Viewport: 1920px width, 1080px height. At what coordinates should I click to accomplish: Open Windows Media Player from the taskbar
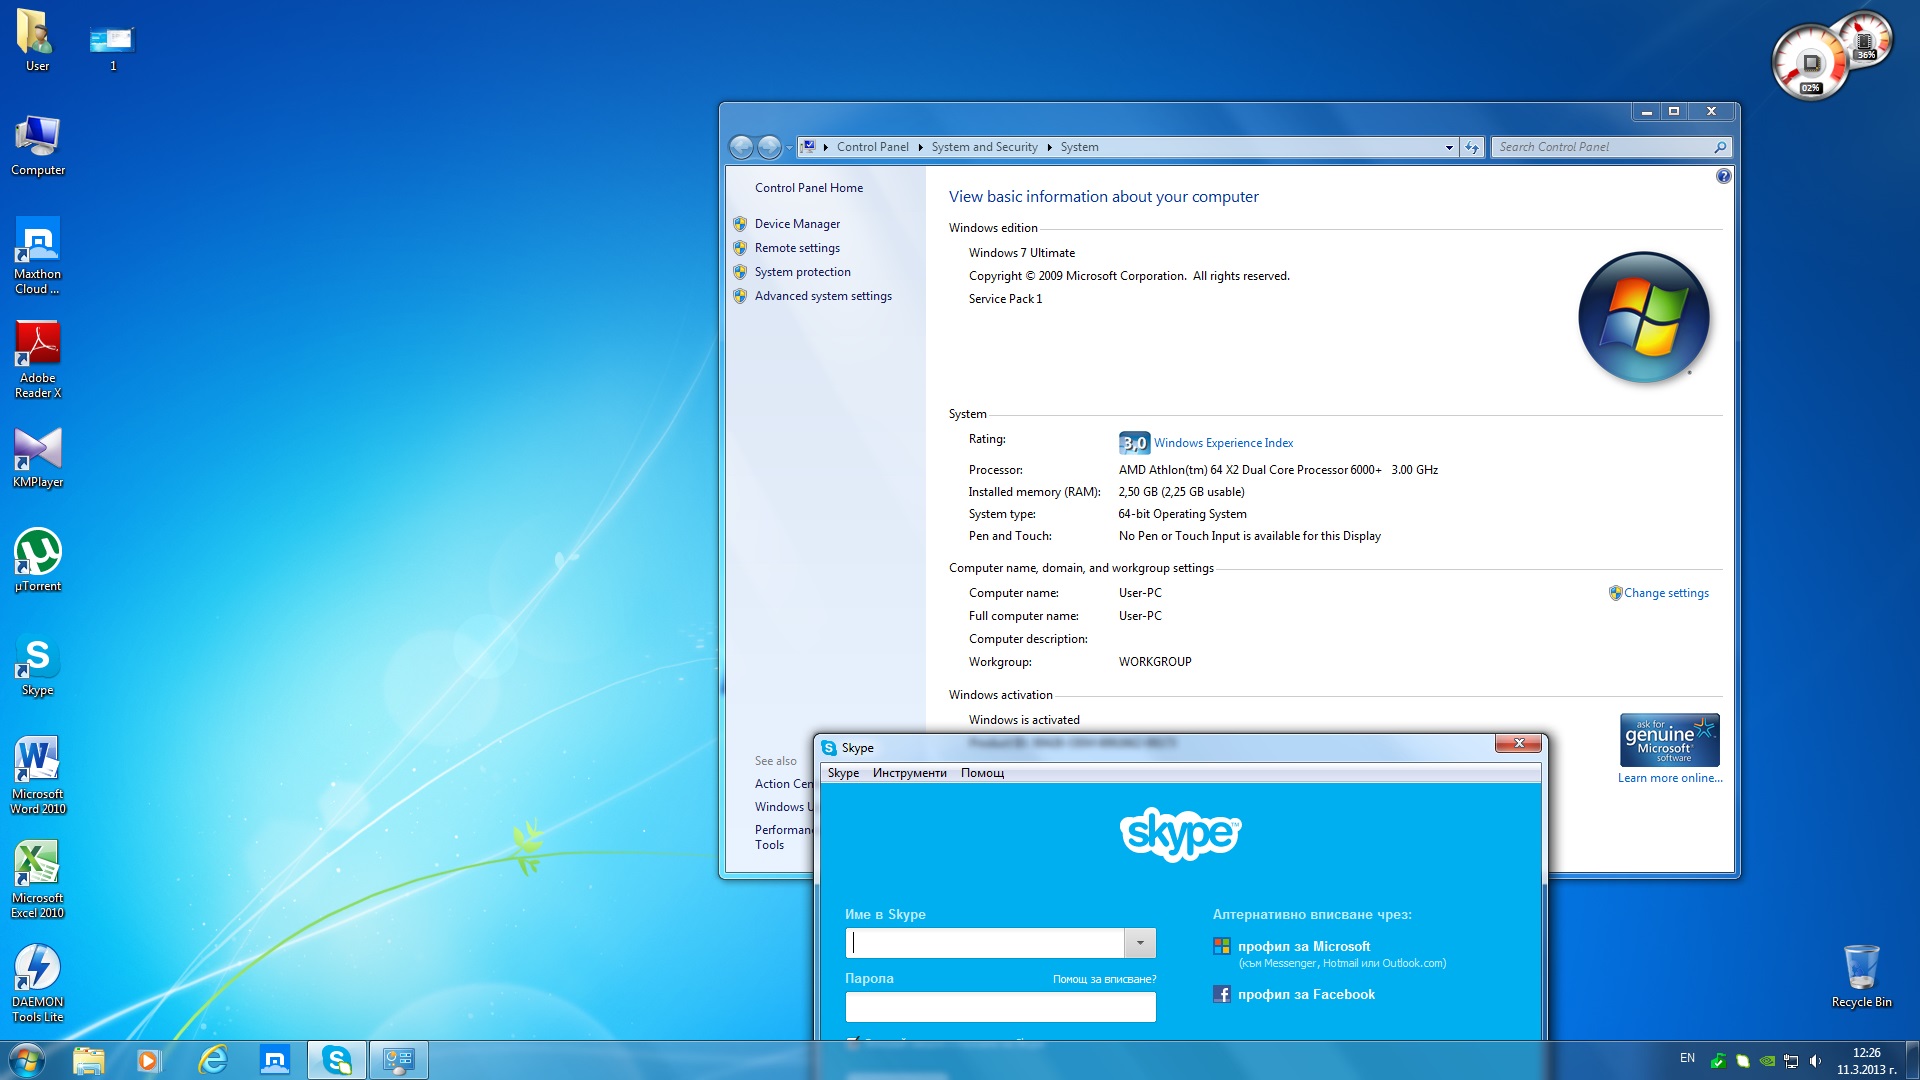point(149,1060)
